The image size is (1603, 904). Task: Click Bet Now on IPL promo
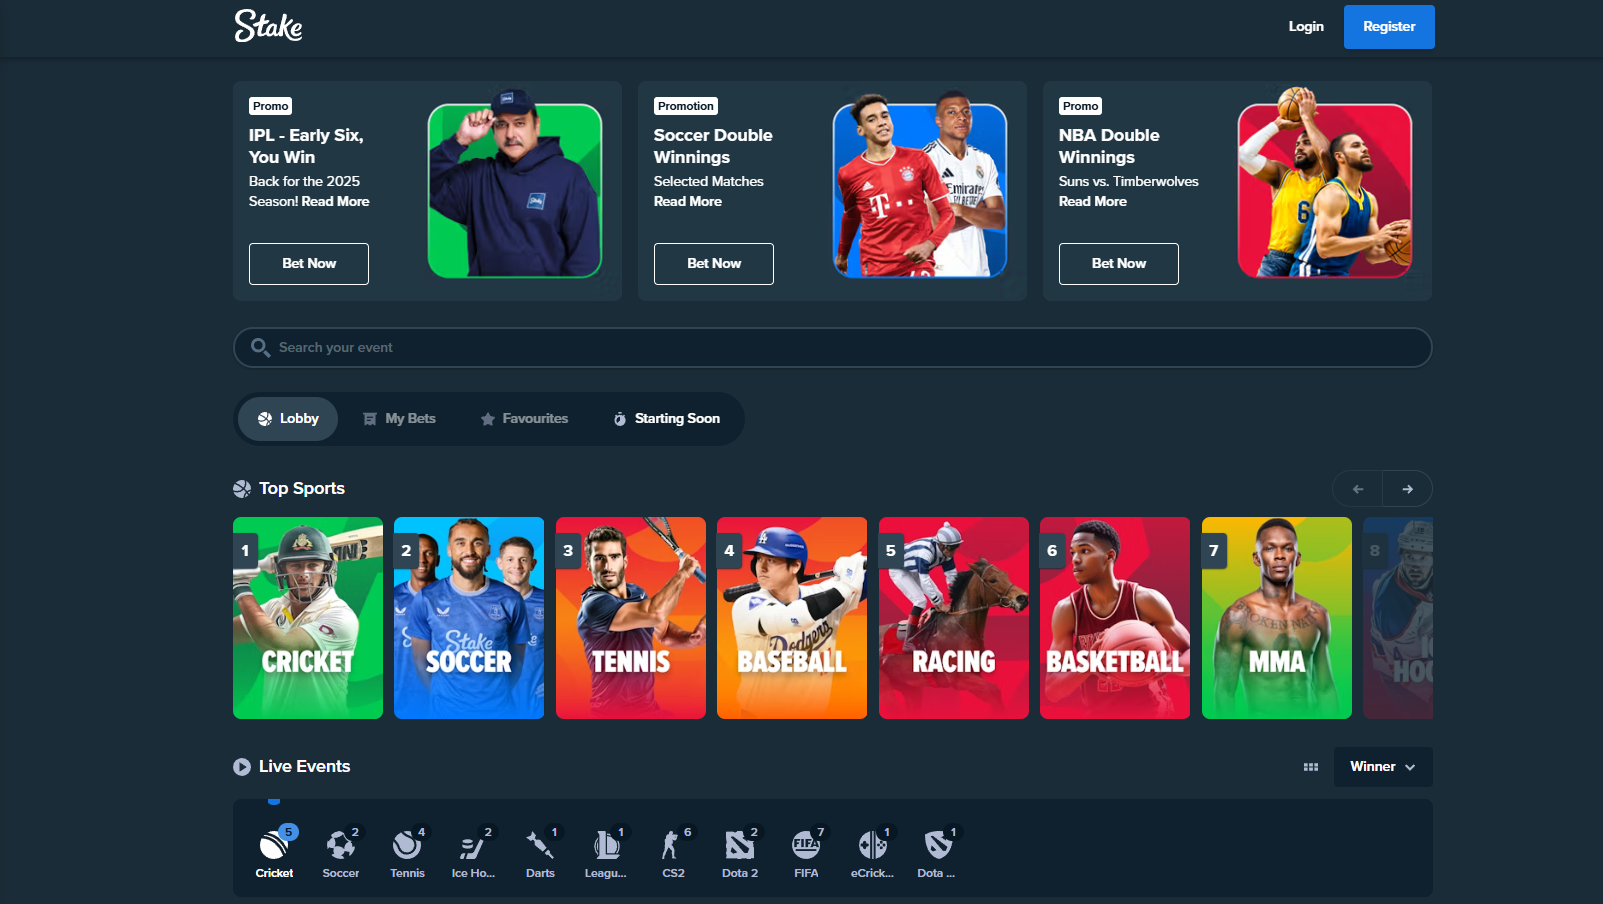coord(309,264)
